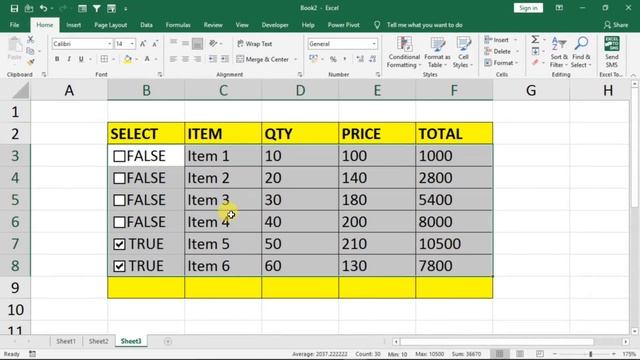Click the Center align icon
The height and width of the screenshot is (360, 640).
coord(185,59)
